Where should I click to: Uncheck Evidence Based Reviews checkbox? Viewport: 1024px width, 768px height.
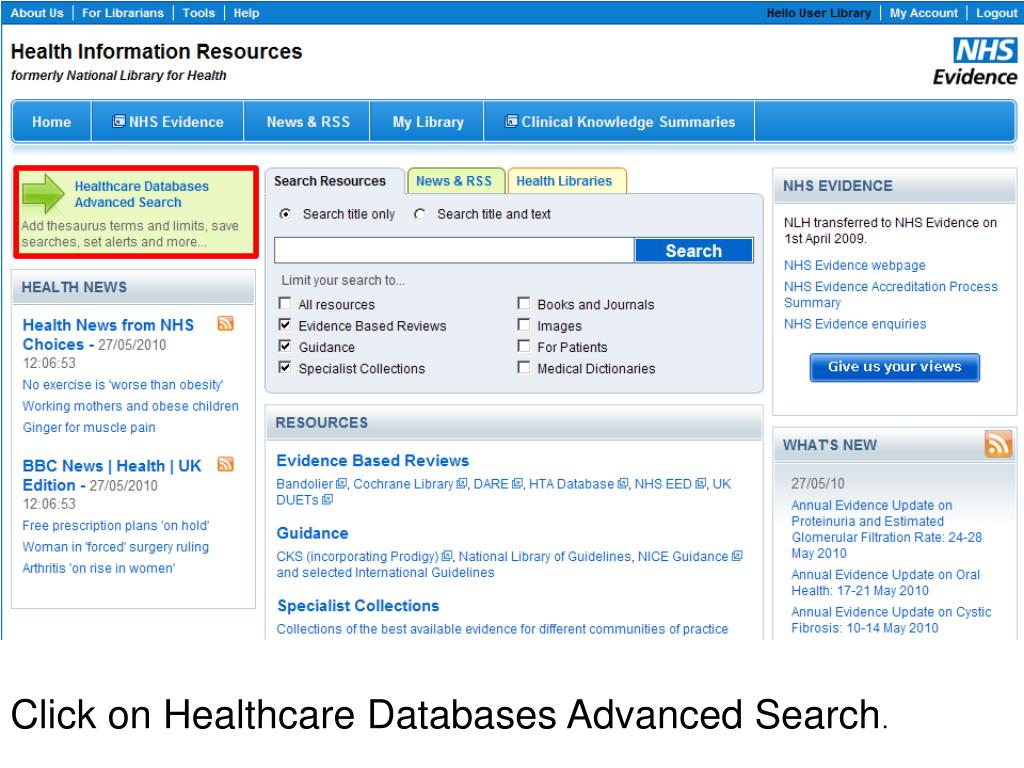[285, 325]
